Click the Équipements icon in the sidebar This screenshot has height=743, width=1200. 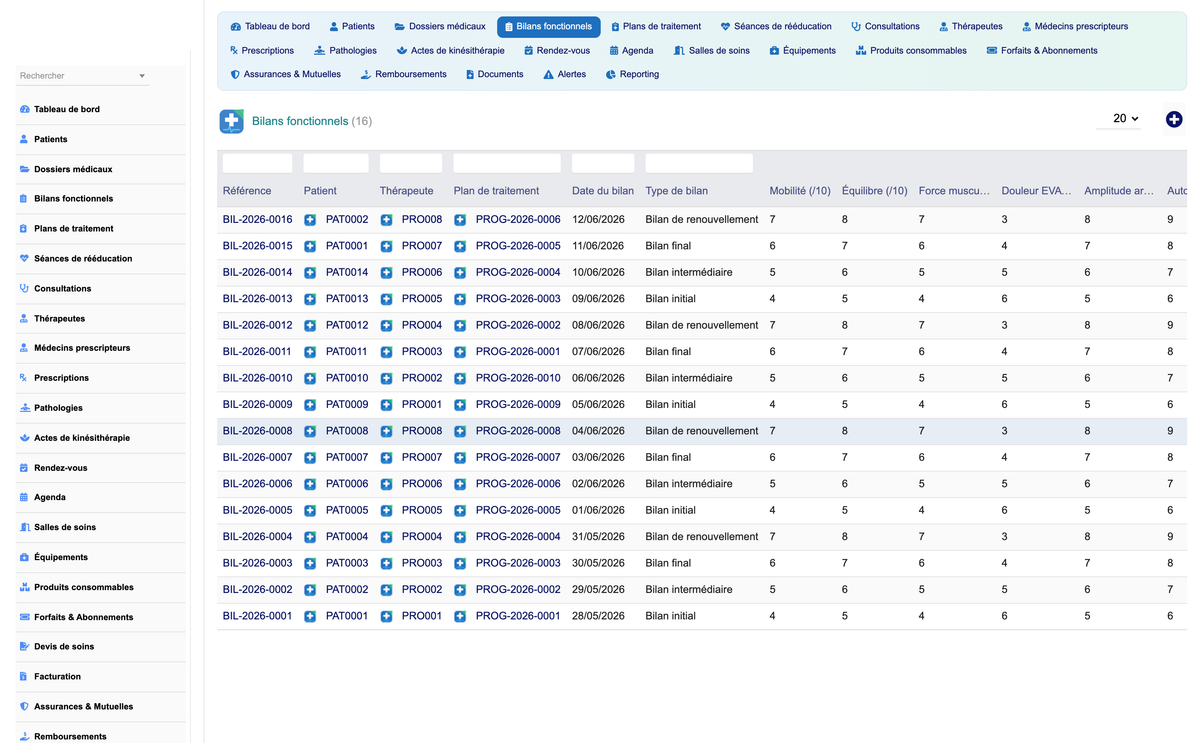(24, 557)
